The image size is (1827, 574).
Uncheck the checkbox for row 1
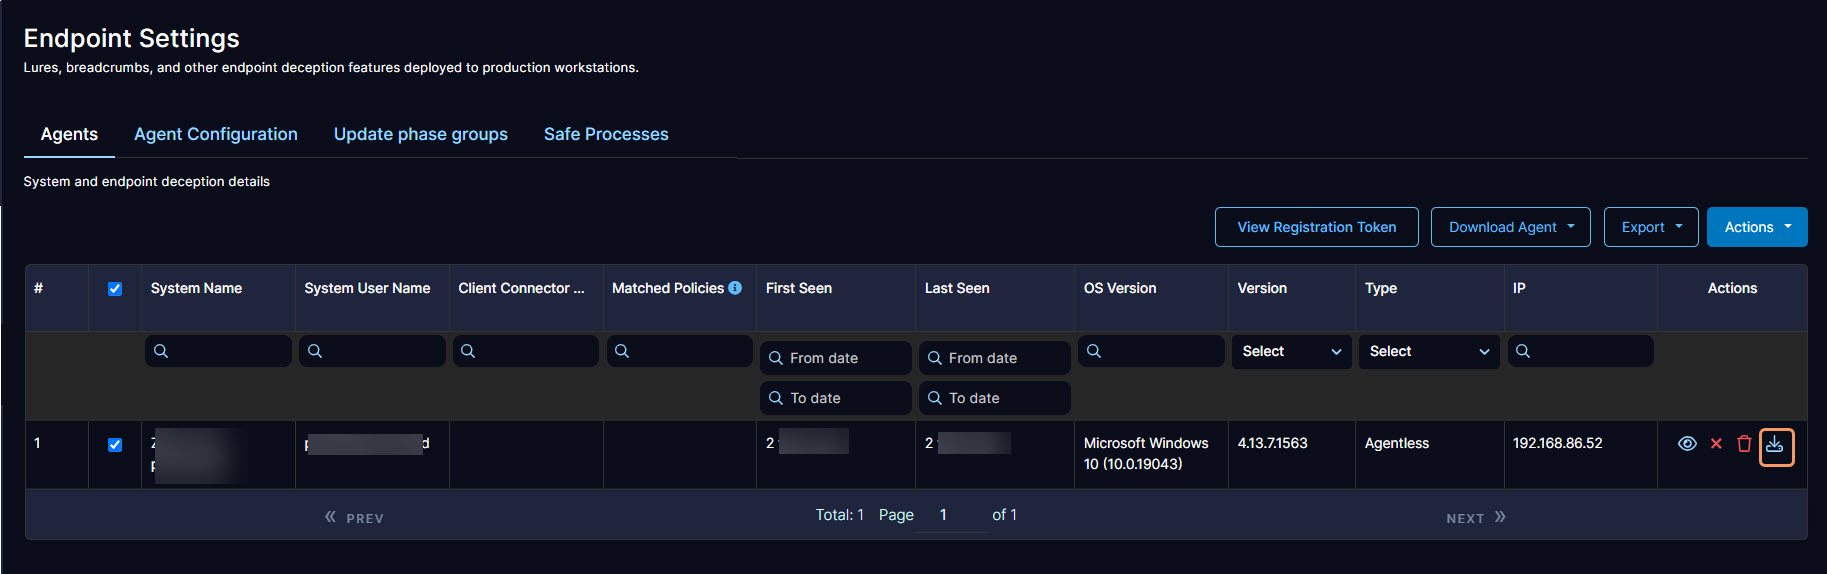115,445
